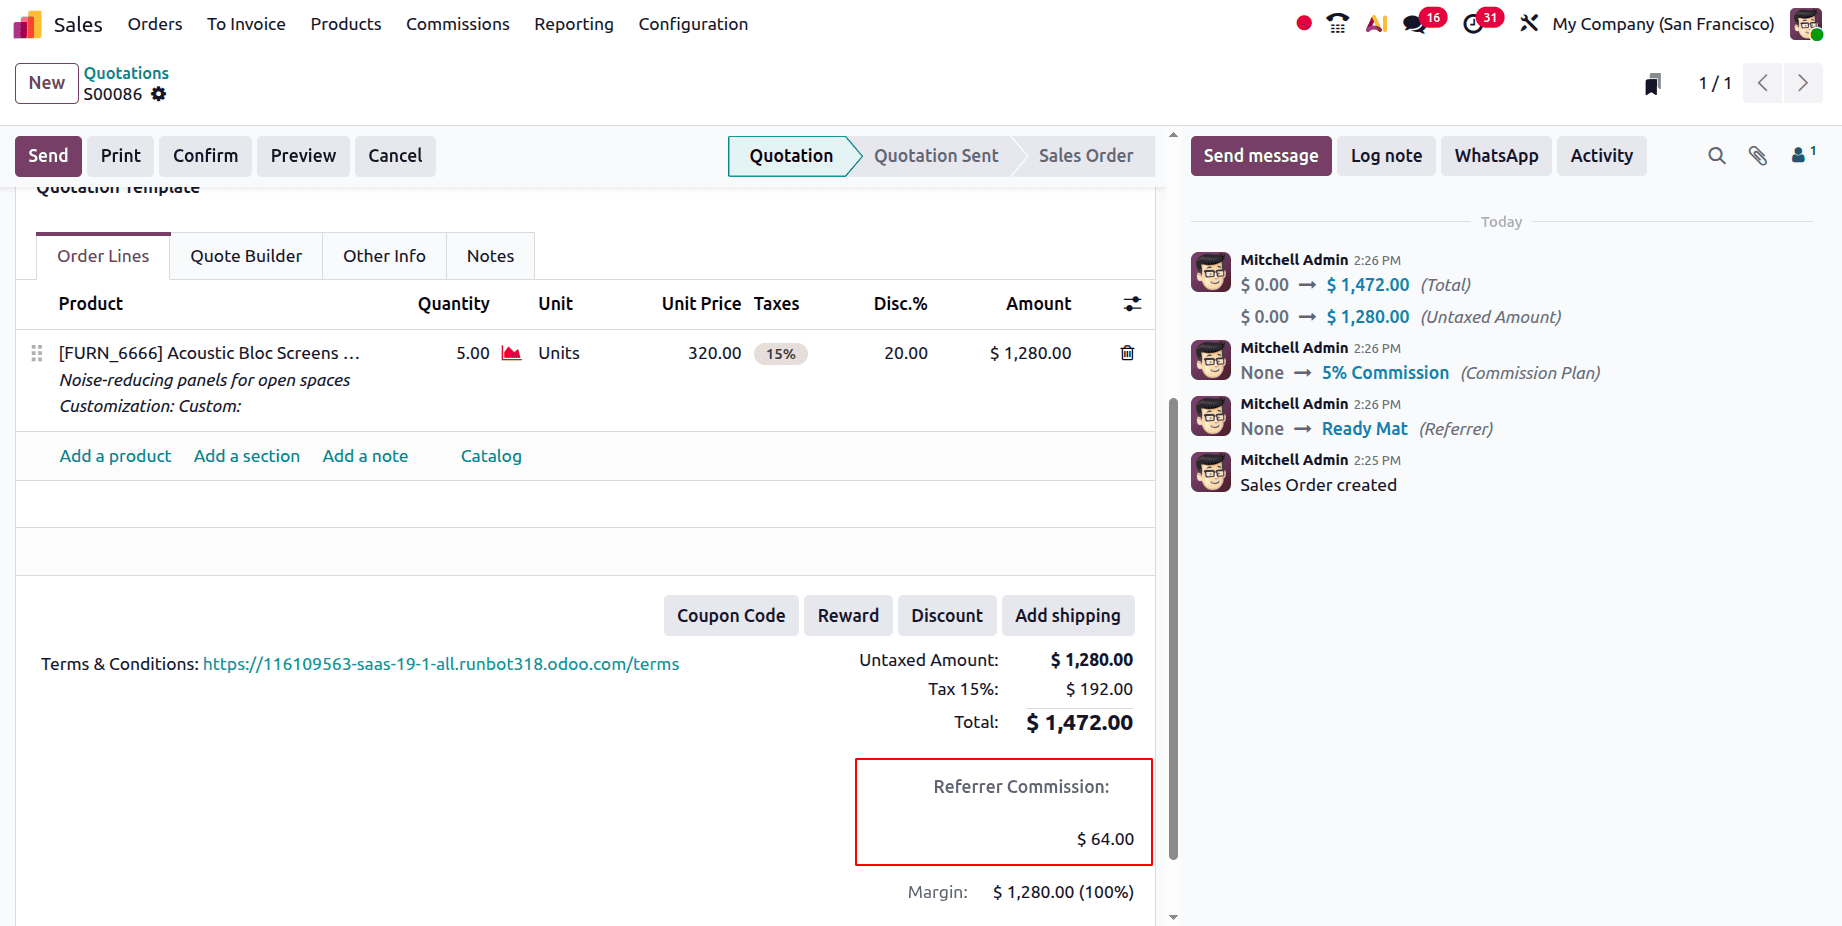Image resolution: width=1842 pixels, height=926 pixels.
Task: Click the red recording dot icon
Action: click(1304, 23)
